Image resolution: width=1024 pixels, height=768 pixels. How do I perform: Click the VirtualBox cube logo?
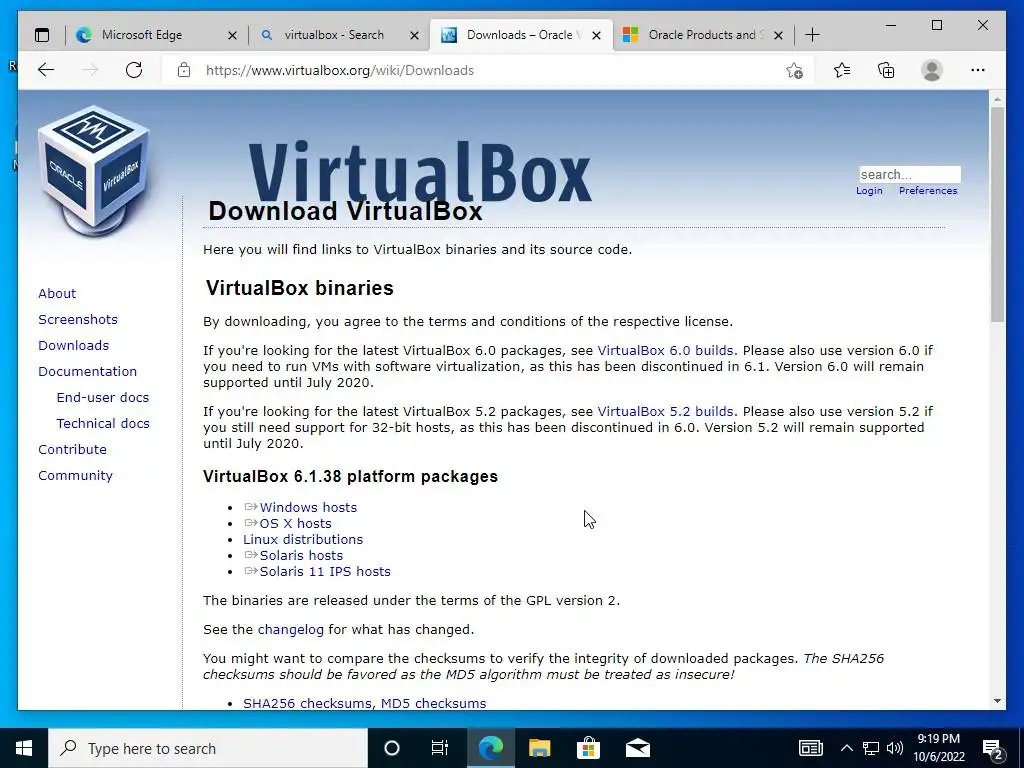94,170
